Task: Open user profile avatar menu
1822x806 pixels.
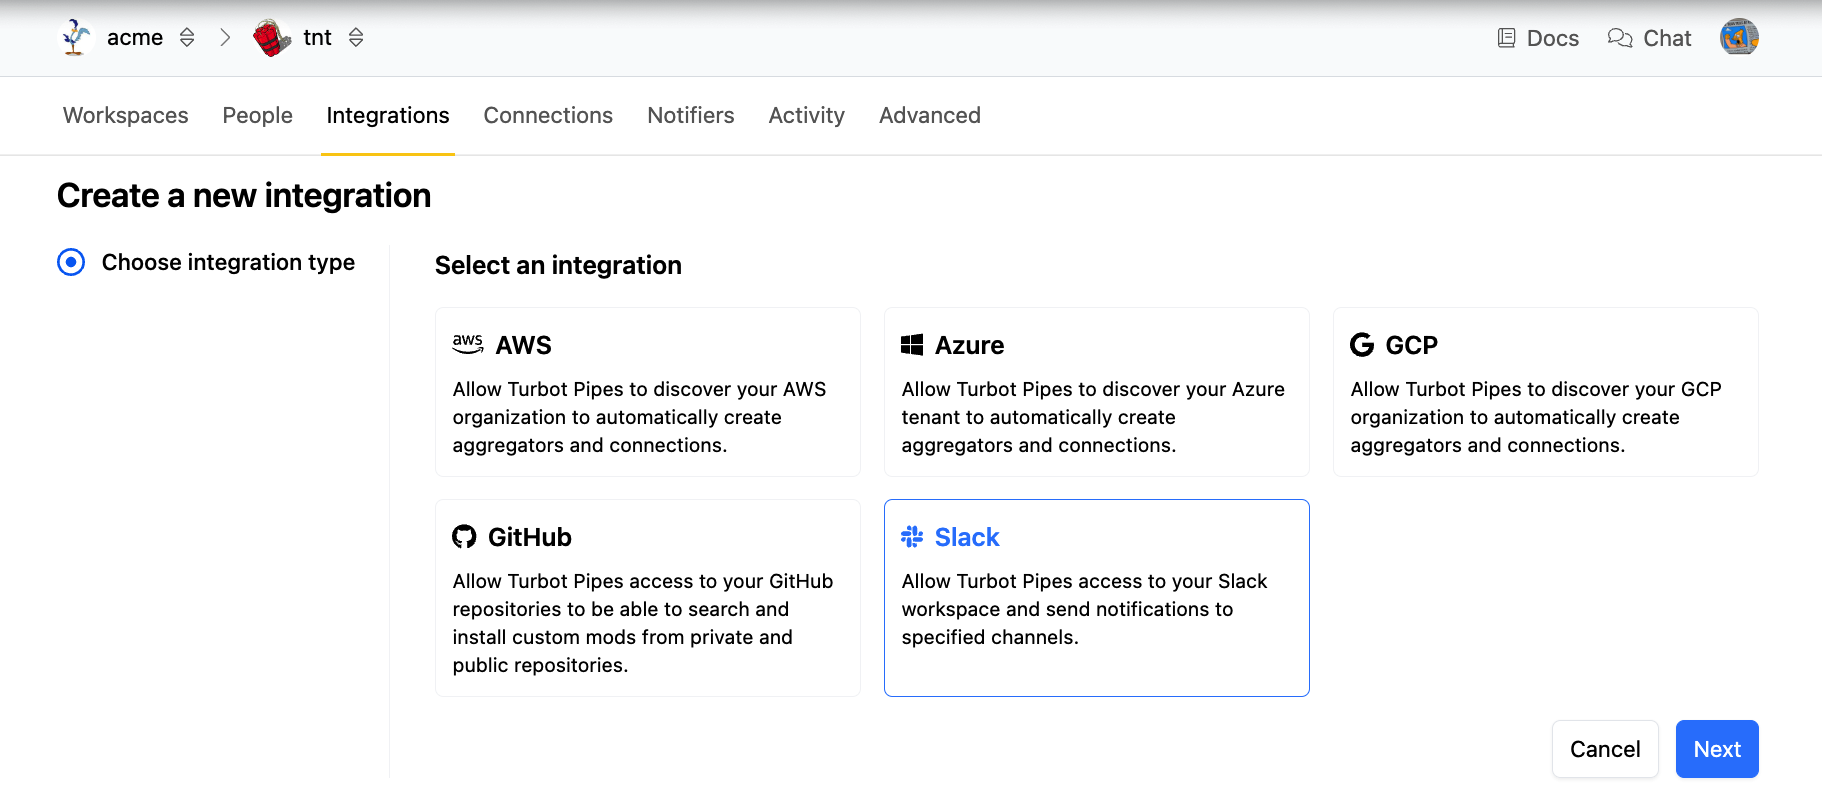Action: tap(1738, 38)
